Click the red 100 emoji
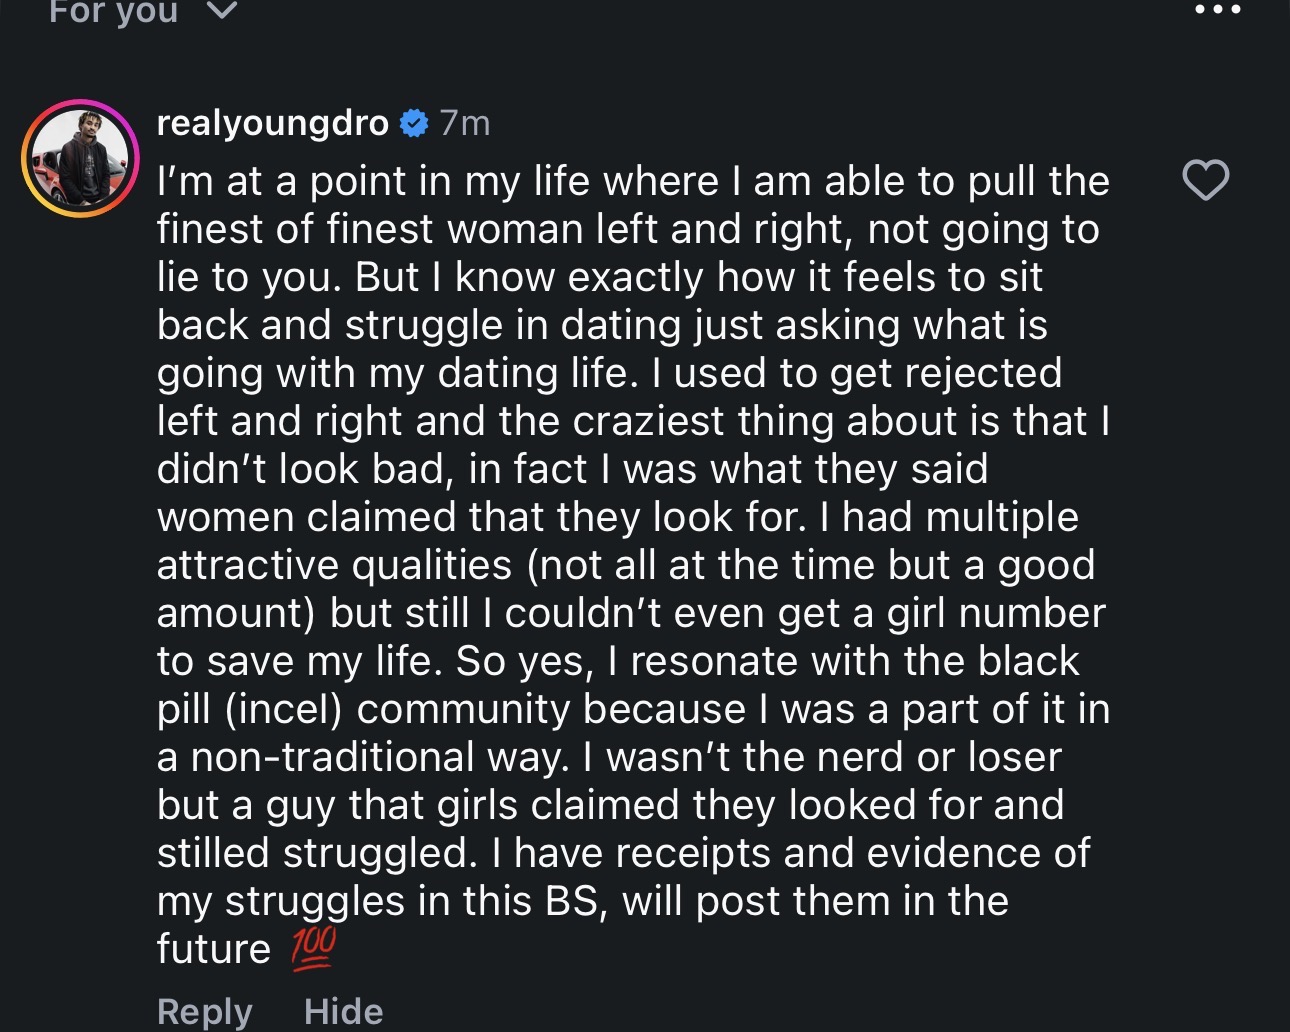 pyautogui.click(x=313, y=949)
